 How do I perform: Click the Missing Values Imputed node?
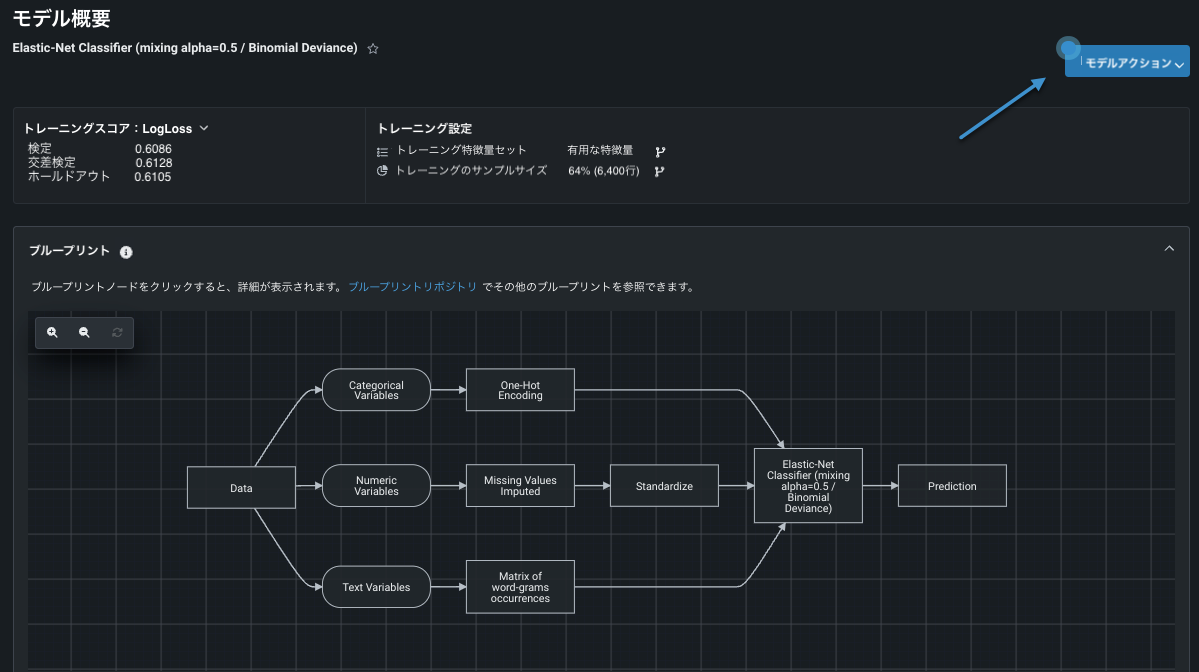520,486
